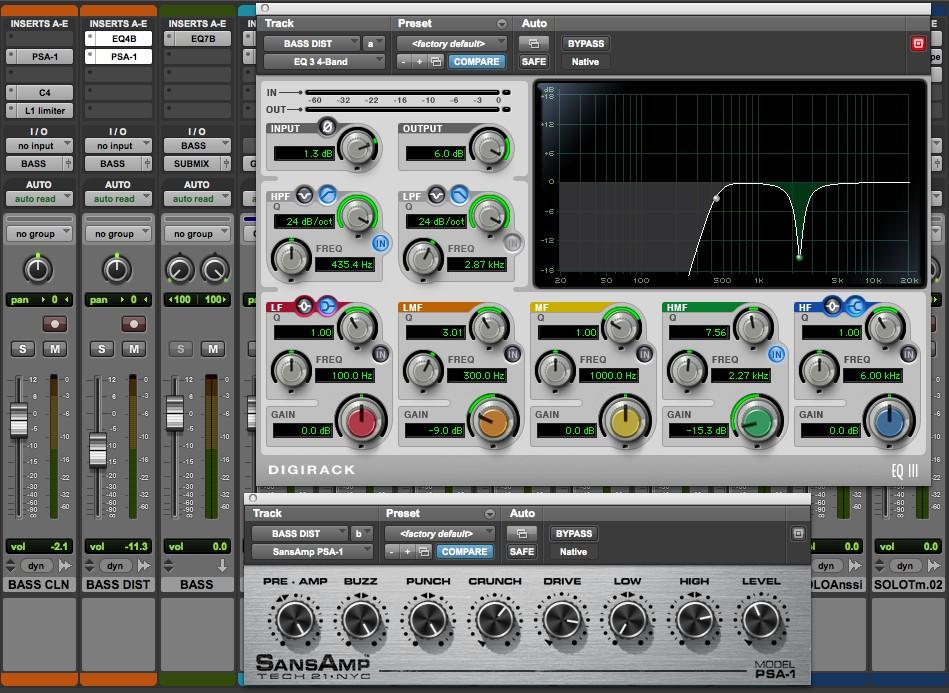Click SAFE in the SansAmp window
Viewport: 949px width, 693px height.
coord(522,552)
